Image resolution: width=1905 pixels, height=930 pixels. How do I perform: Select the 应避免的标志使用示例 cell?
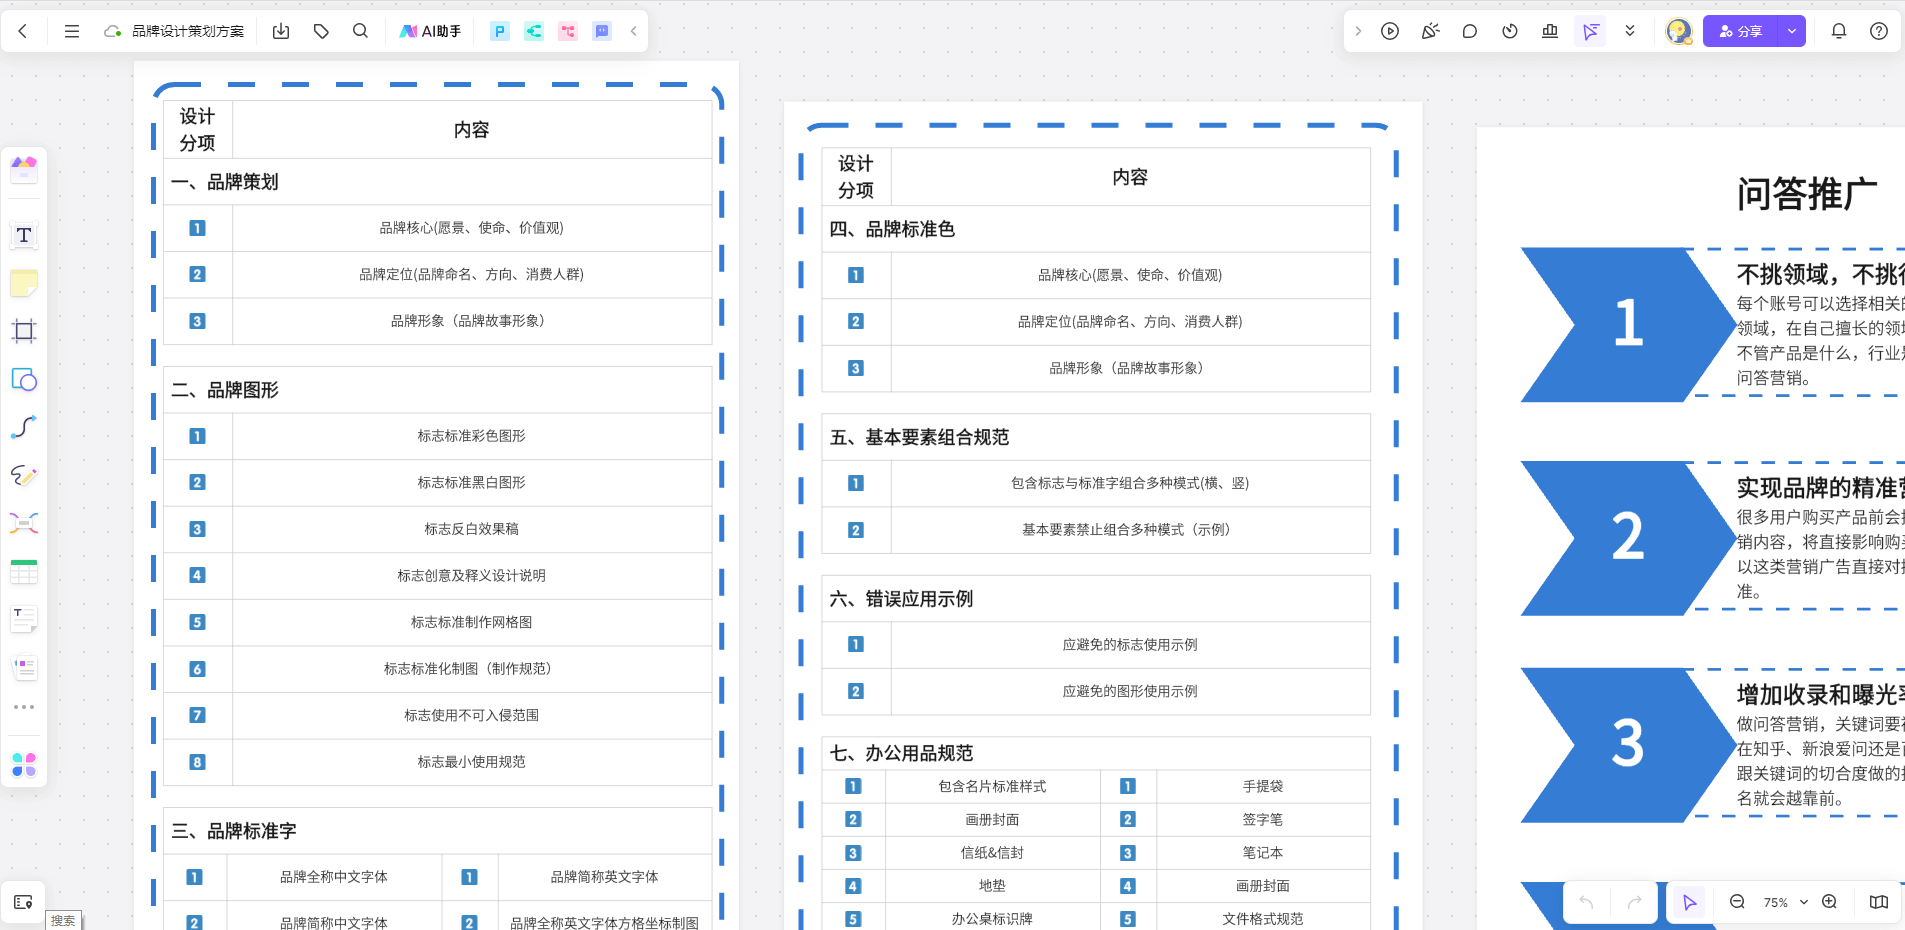pyautogui.click(x=1130, y=645)
